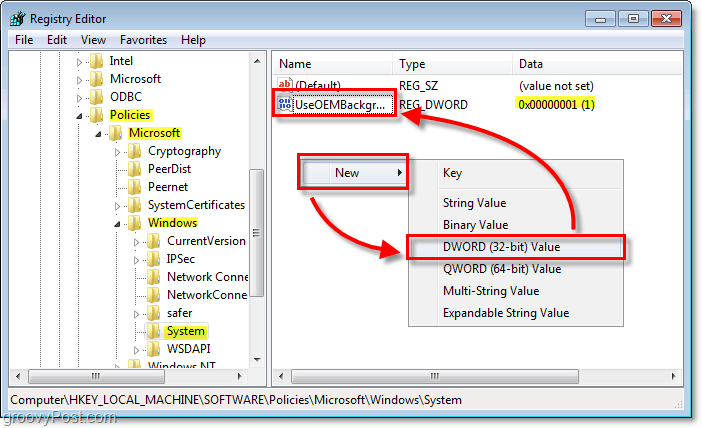Click values pane scroll right arrow
This screenshot has height=428, width=702.
[x=674, y=377]
